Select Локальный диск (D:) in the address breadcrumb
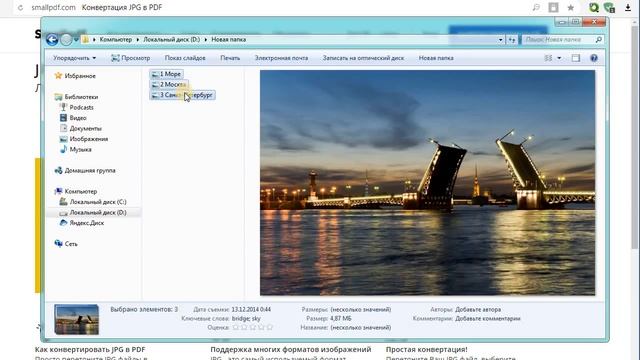 point(171,40)
